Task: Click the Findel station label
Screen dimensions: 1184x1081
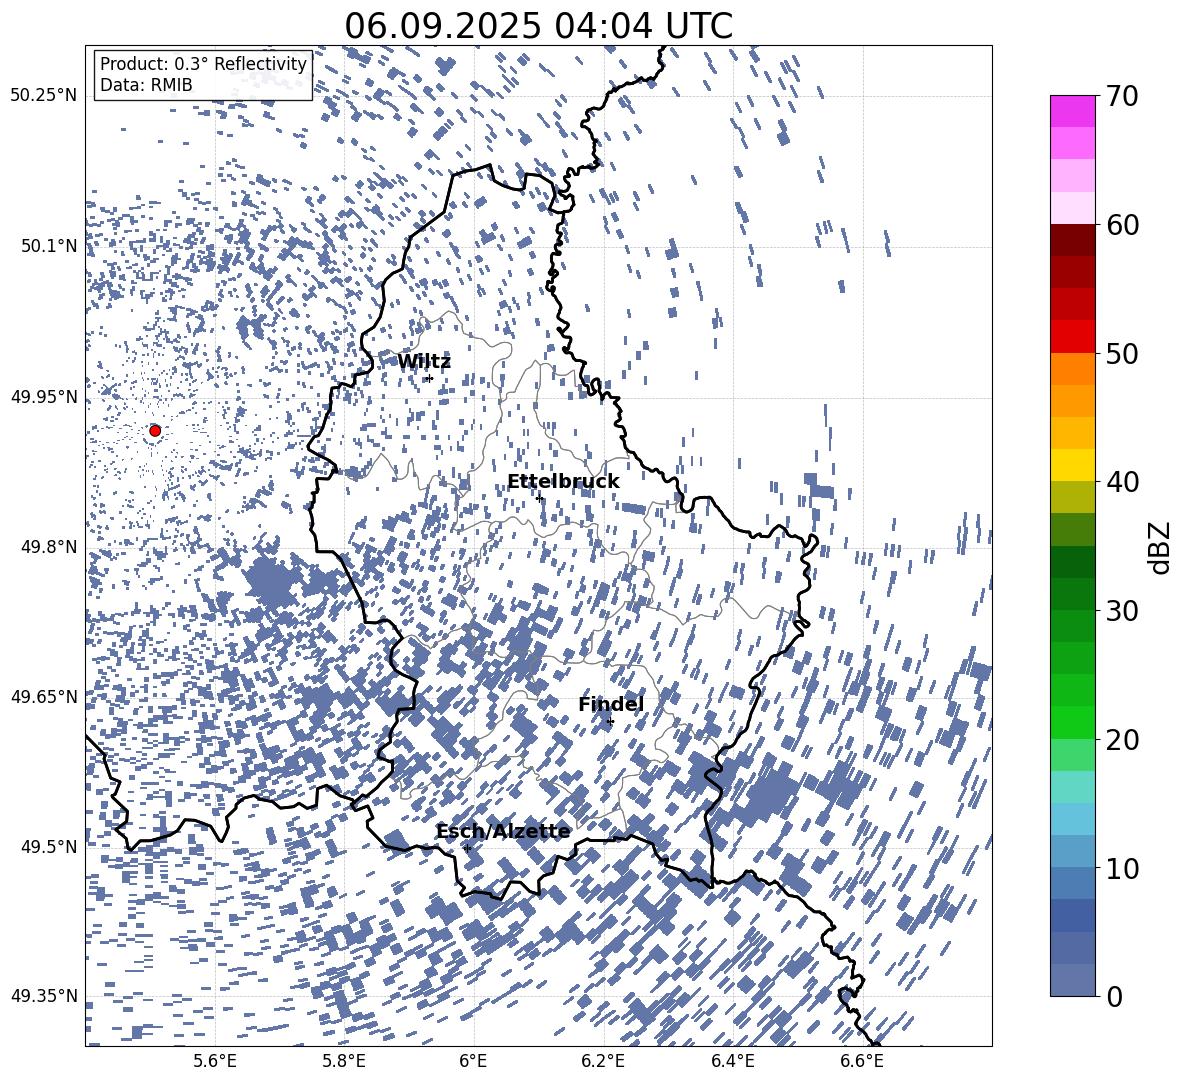Action: [x=611, y=704]
